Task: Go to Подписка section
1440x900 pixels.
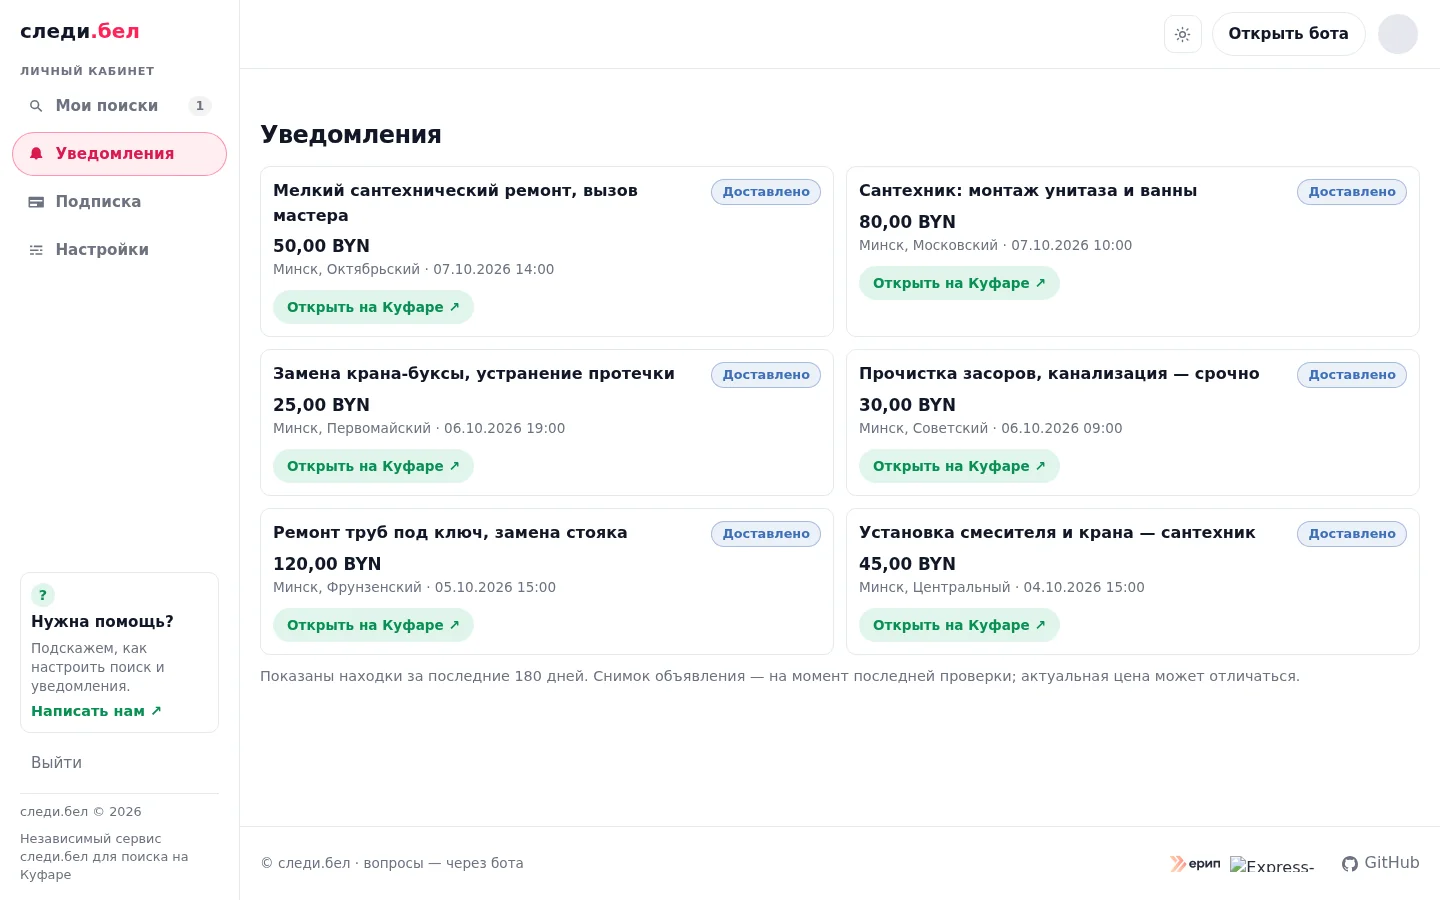Action: pyautogui.click(x=119, y=202)
